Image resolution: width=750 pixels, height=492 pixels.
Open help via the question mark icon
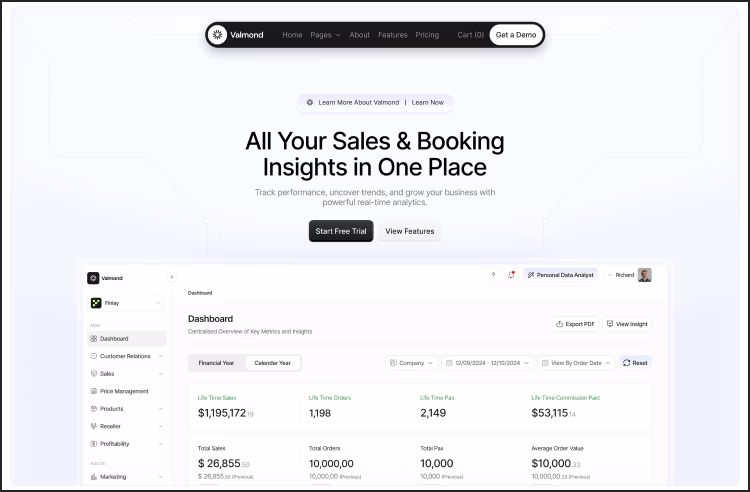point(493,275)
